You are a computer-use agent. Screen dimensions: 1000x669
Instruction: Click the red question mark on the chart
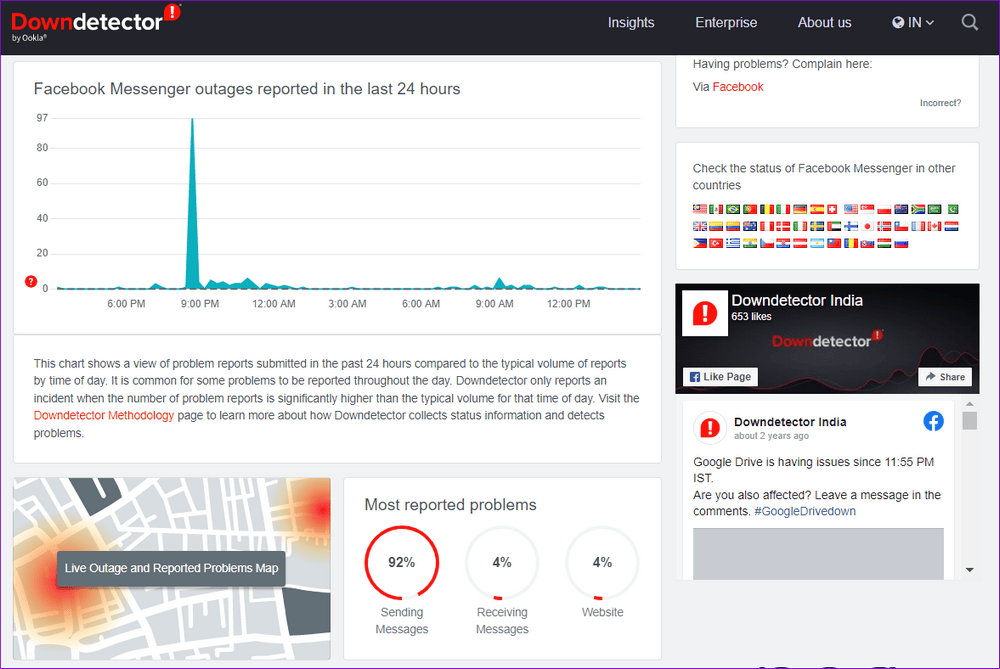31,282
